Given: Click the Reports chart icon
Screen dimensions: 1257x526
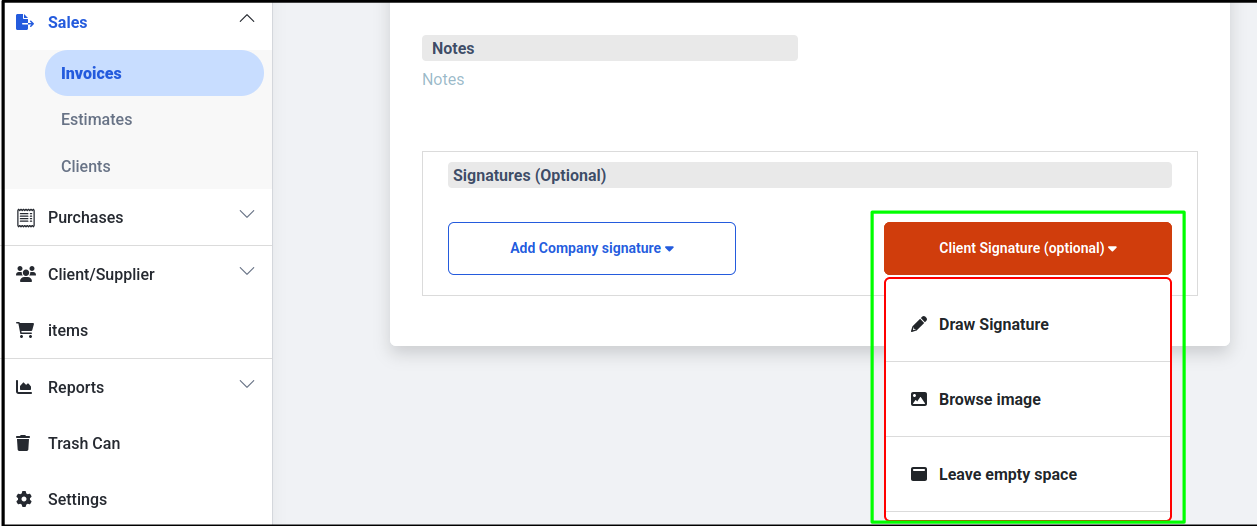Looking at the screenshot, I should pyautogui.click(x=26, y=387).
